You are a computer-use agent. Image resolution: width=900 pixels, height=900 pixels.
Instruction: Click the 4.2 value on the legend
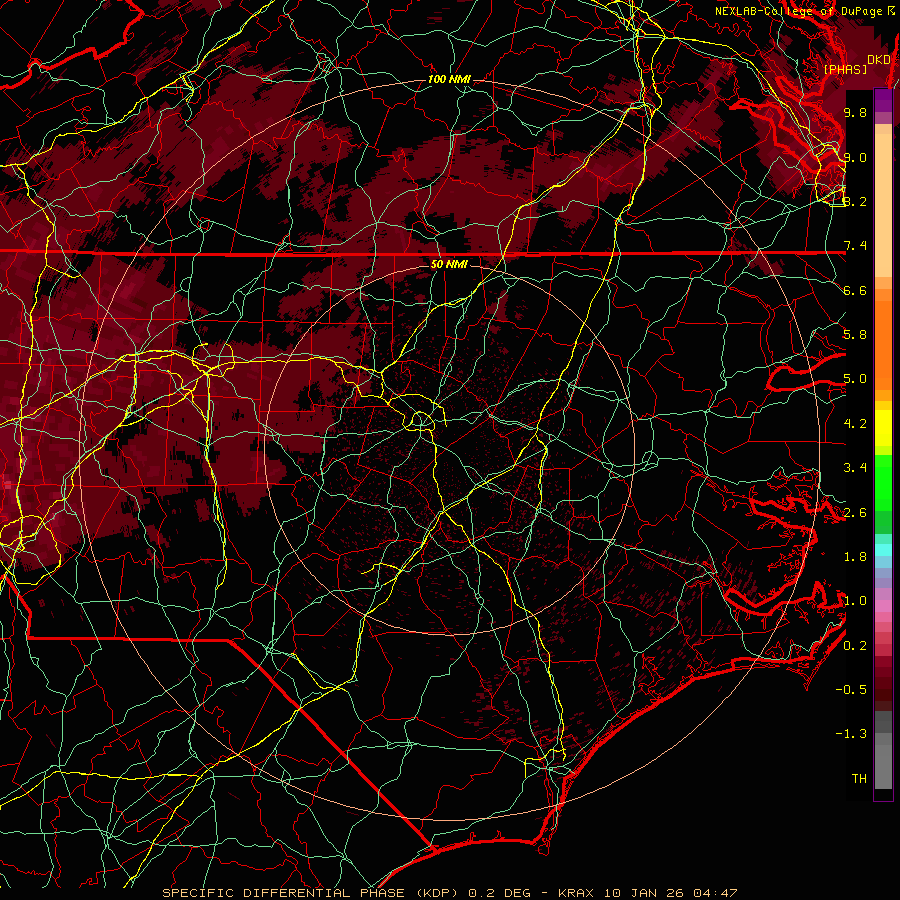(x=855, y=424)
